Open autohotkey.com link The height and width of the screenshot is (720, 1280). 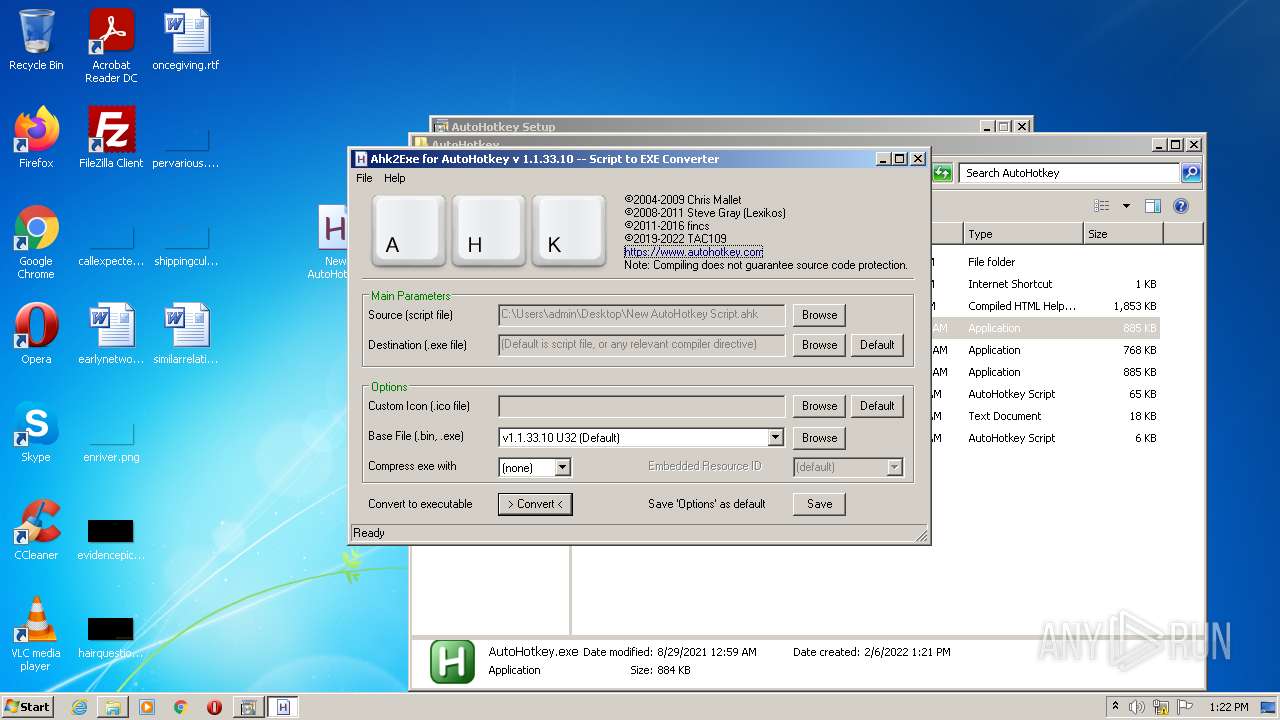coord(693,252)
